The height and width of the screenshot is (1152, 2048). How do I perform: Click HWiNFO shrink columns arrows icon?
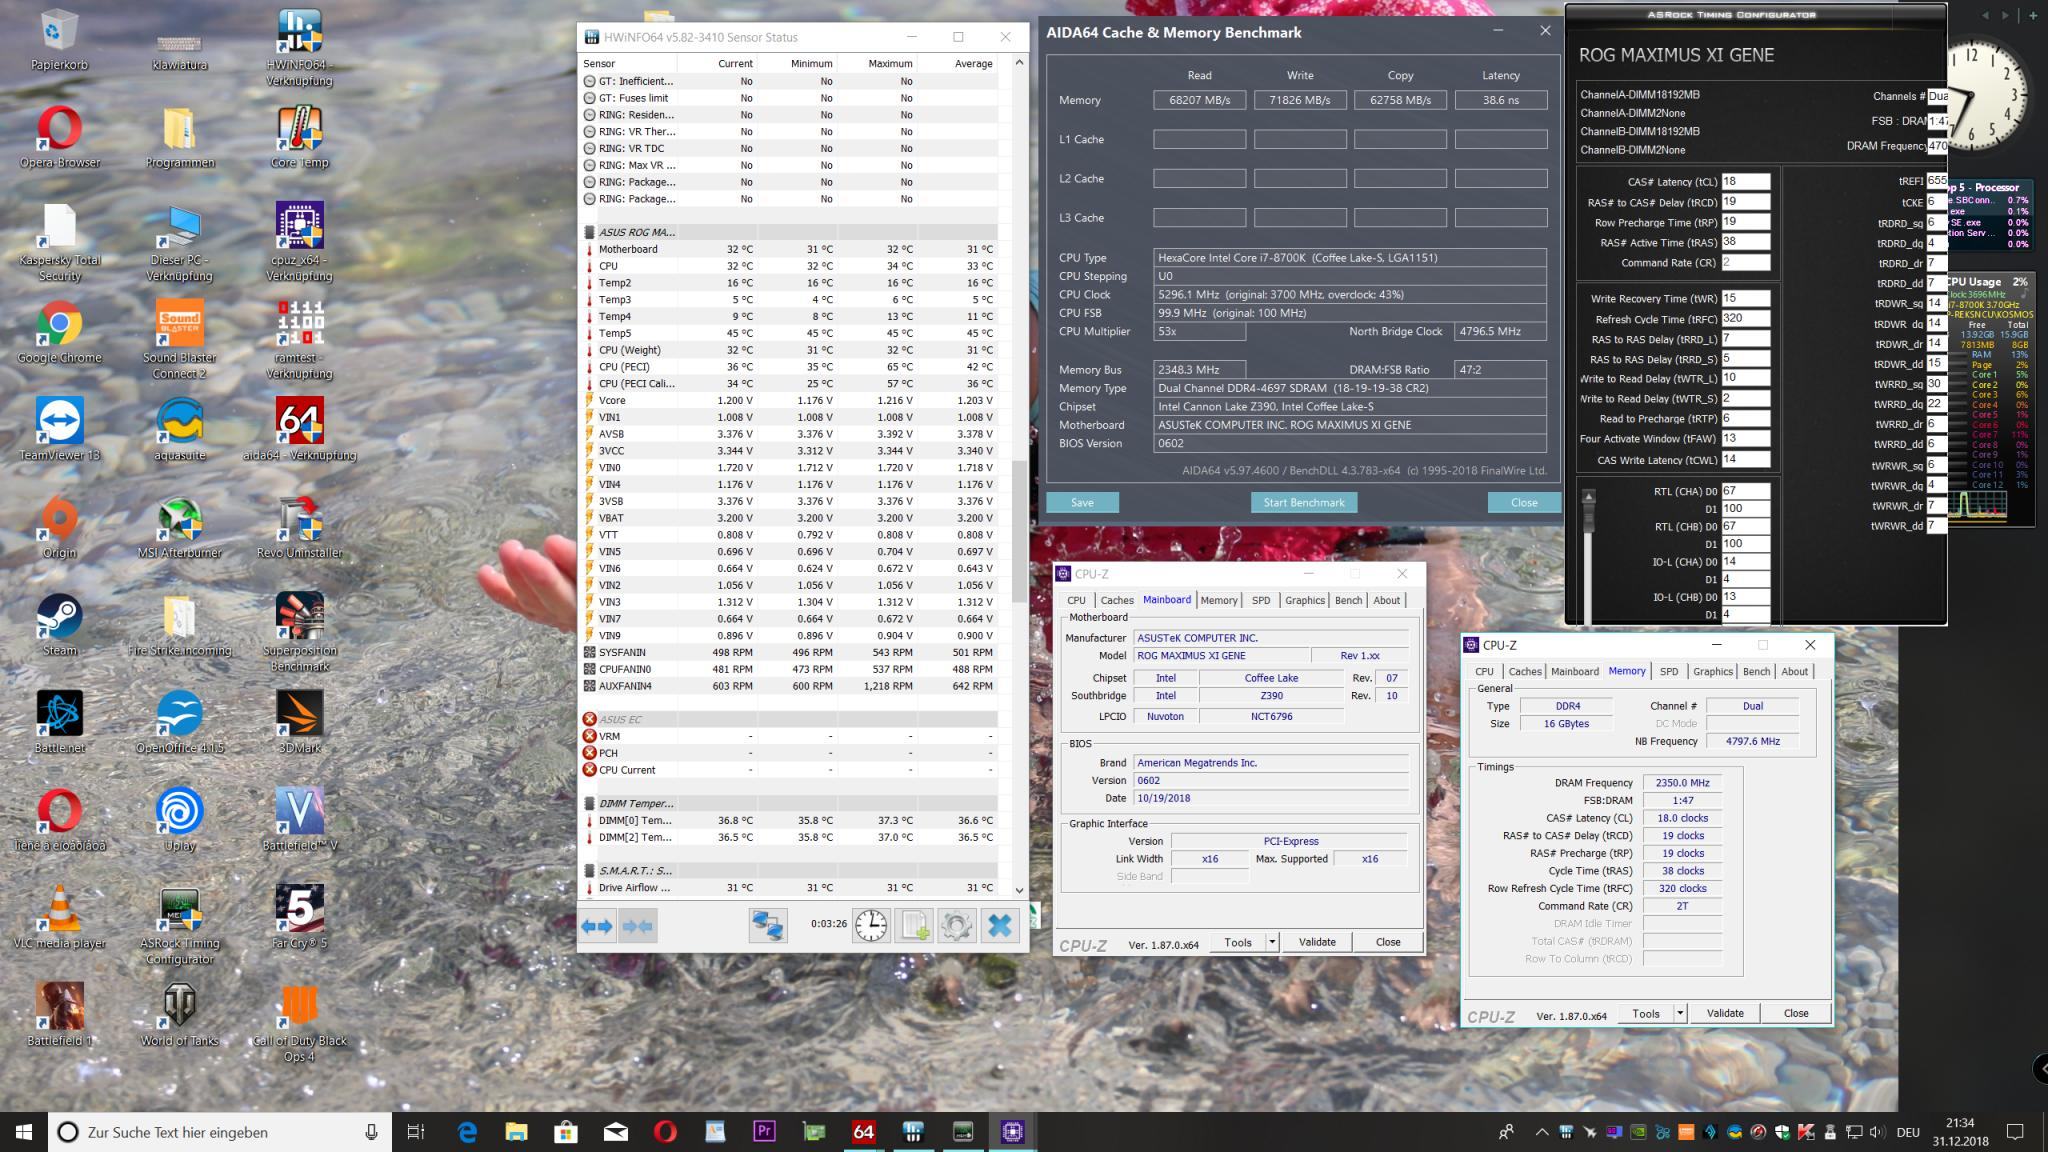click(x=638, y=926)
